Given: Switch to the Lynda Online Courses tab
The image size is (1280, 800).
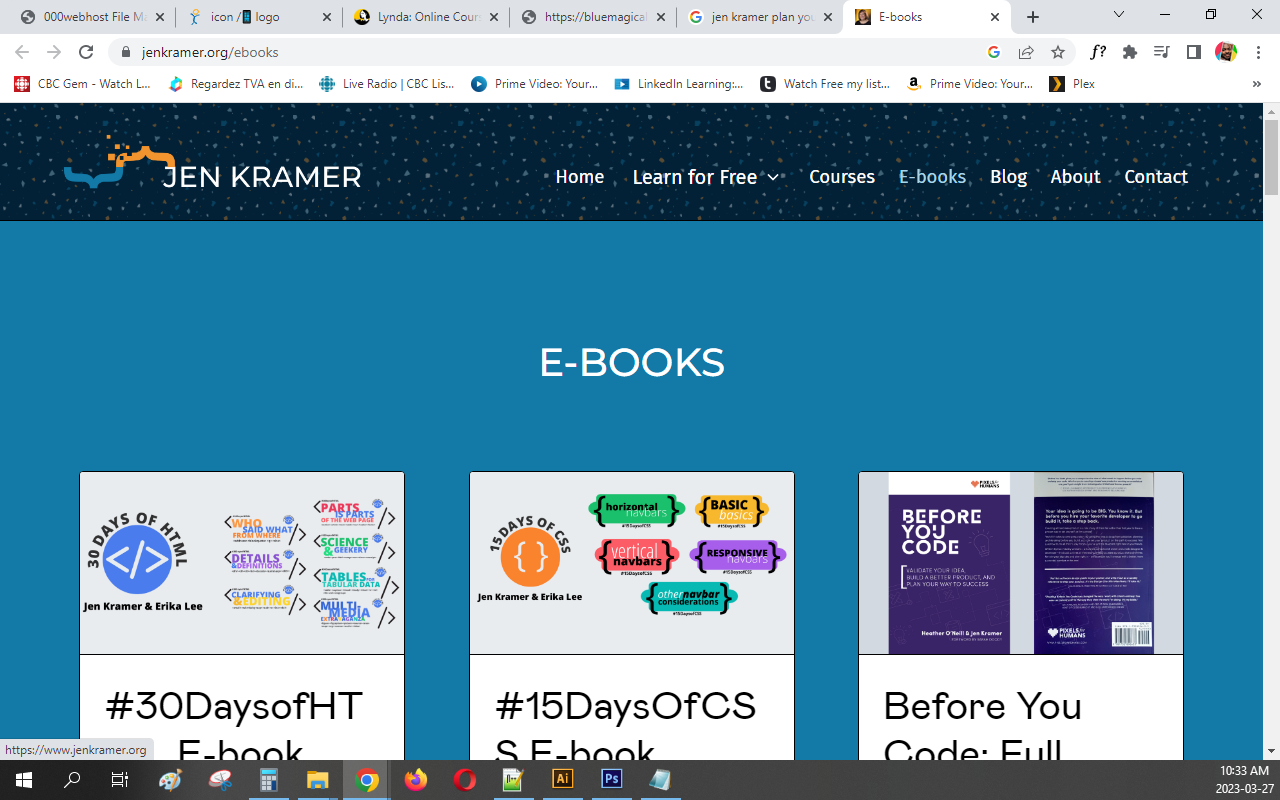Looking at the screenshot, I should click(x=425, y=17).
